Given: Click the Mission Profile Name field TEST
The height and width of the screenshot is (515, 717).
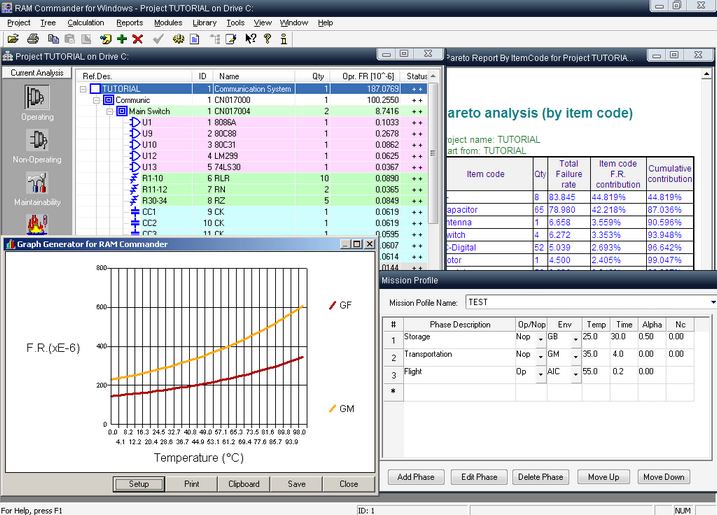Looking at the screenshot, I should [x=590, y=302].
